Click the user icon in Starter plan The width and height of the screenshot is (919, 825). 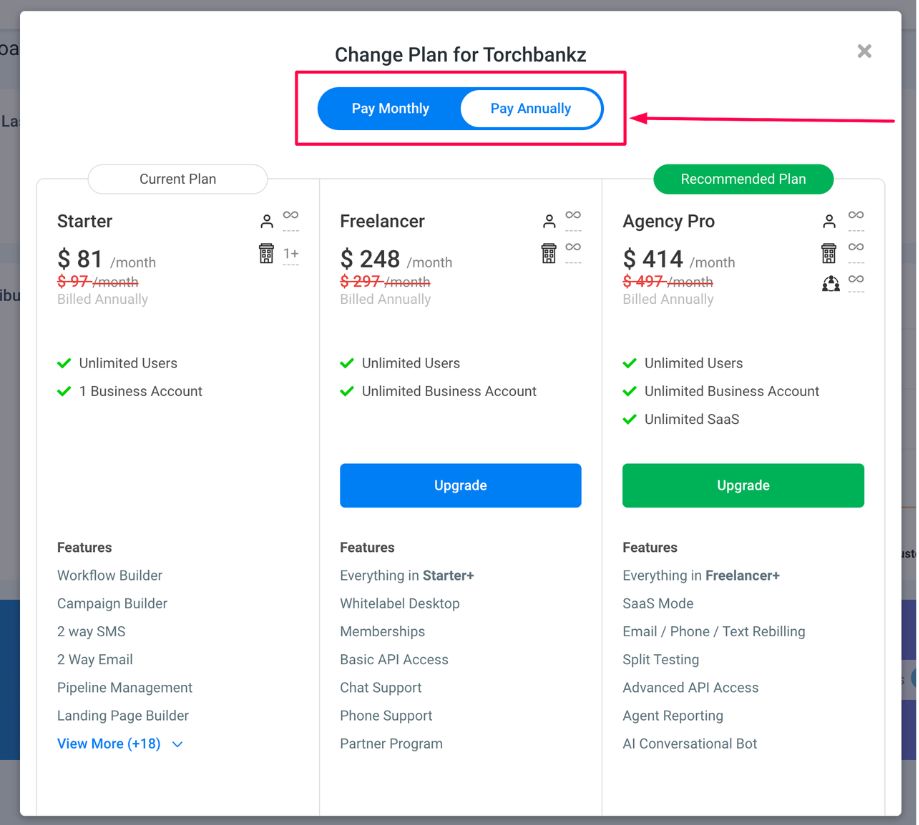pos(266,221)
